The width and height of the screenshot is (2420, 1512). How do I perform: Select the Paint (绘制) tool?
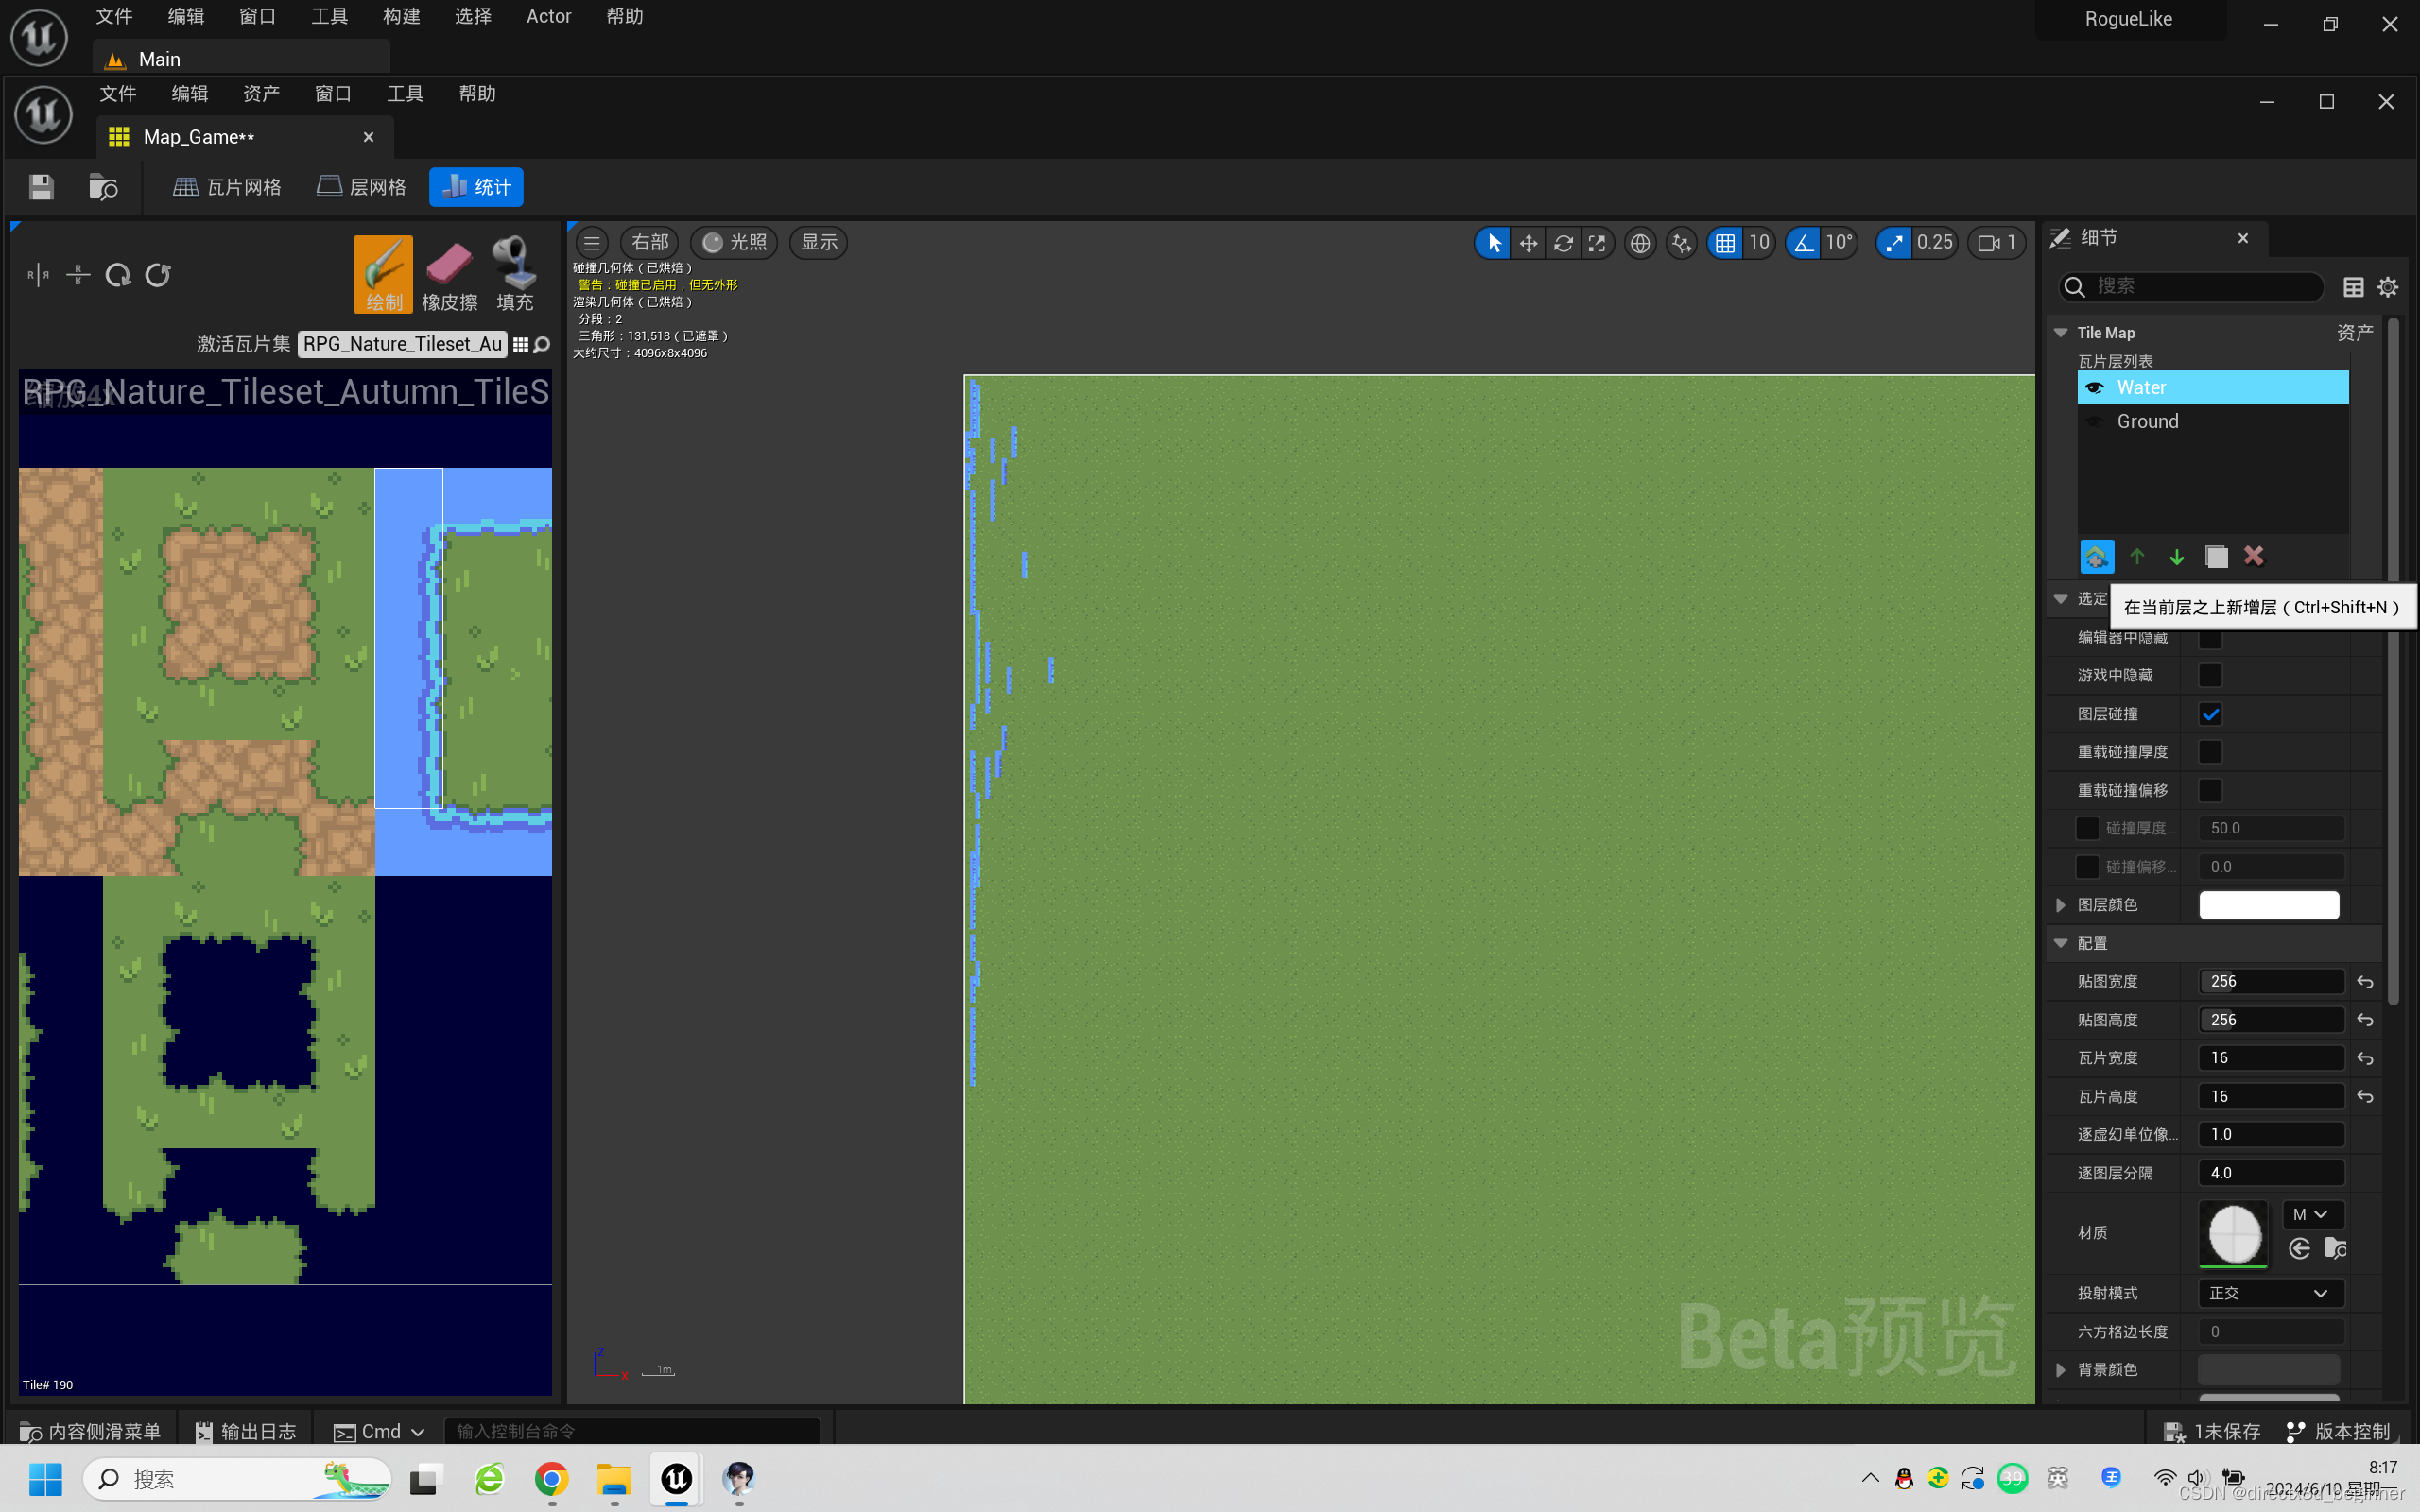click(x=382, y=274)
